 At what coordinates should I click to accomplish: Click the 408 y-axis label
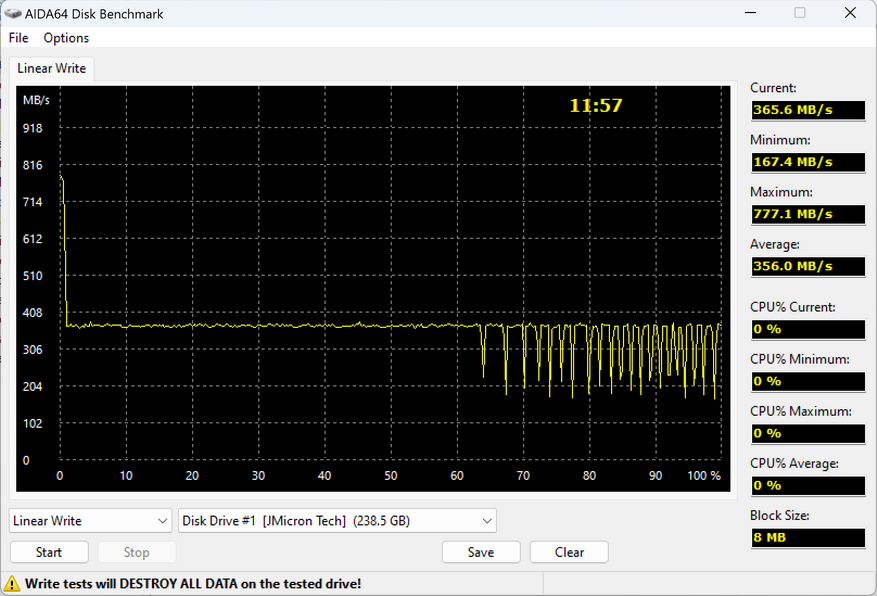[x=32, y=313]
